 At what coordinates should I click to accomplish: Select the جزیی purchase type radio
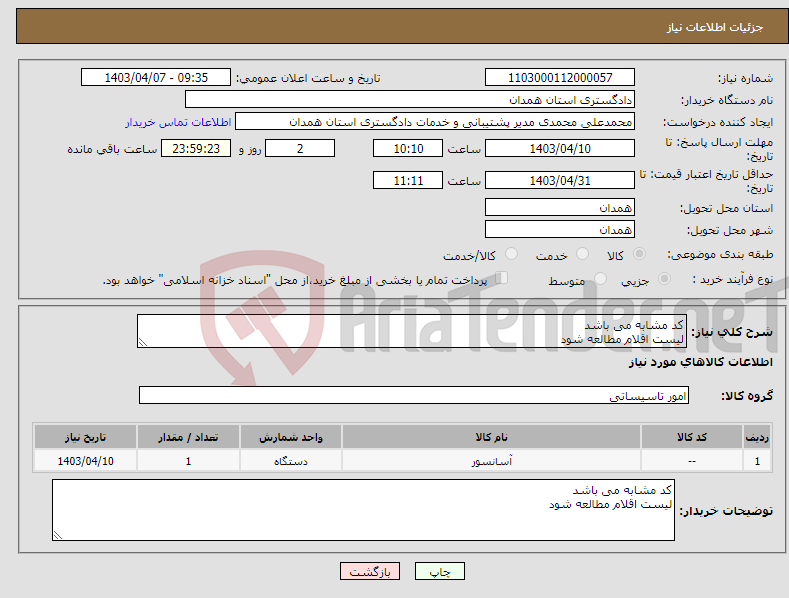pyautogui.click(x=664, y=278)
